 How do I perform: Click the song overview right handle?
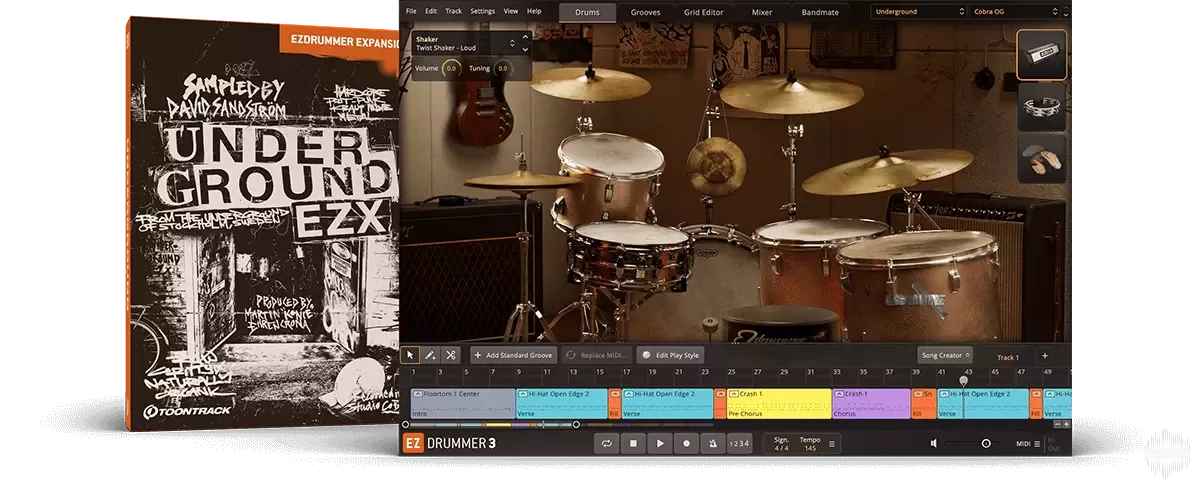[x=576, y=425]
